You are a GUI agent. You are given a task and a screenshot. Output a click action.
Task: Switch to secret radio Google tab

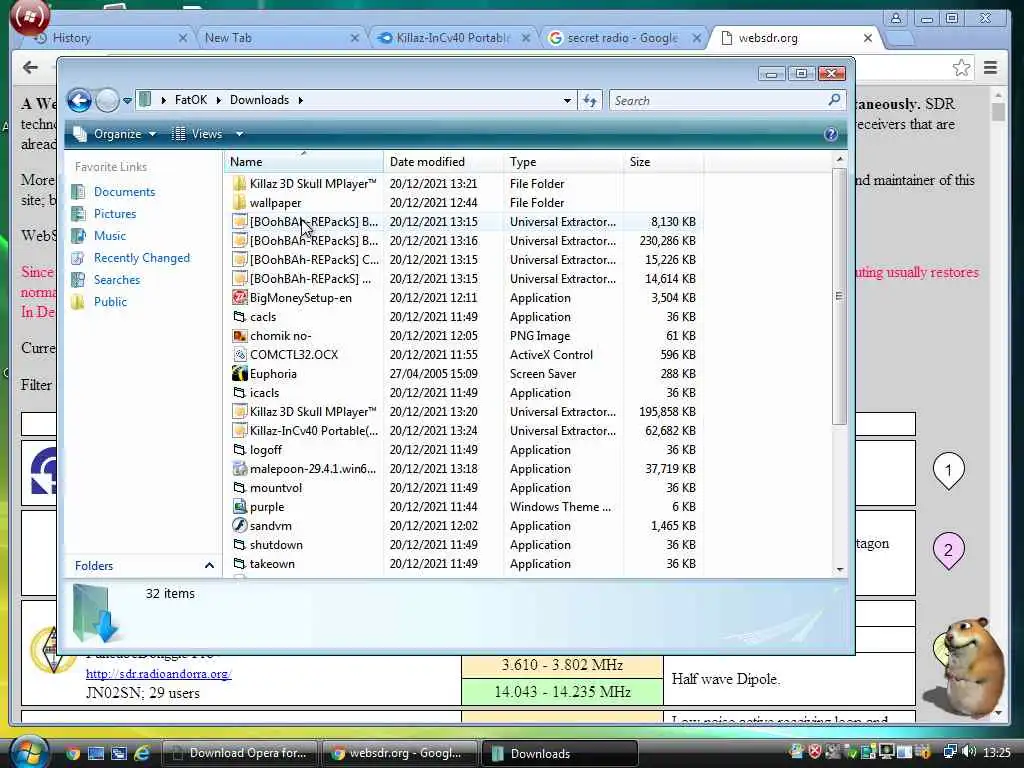coord(624,38)
